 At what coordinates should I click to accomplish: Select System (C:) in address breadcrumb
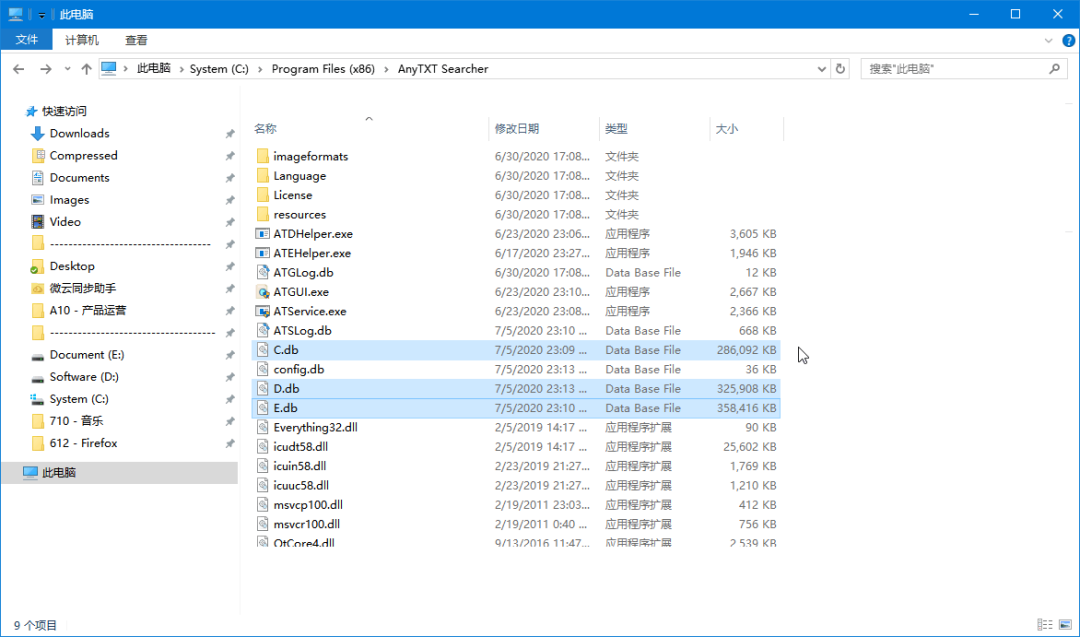click(219, 69)
